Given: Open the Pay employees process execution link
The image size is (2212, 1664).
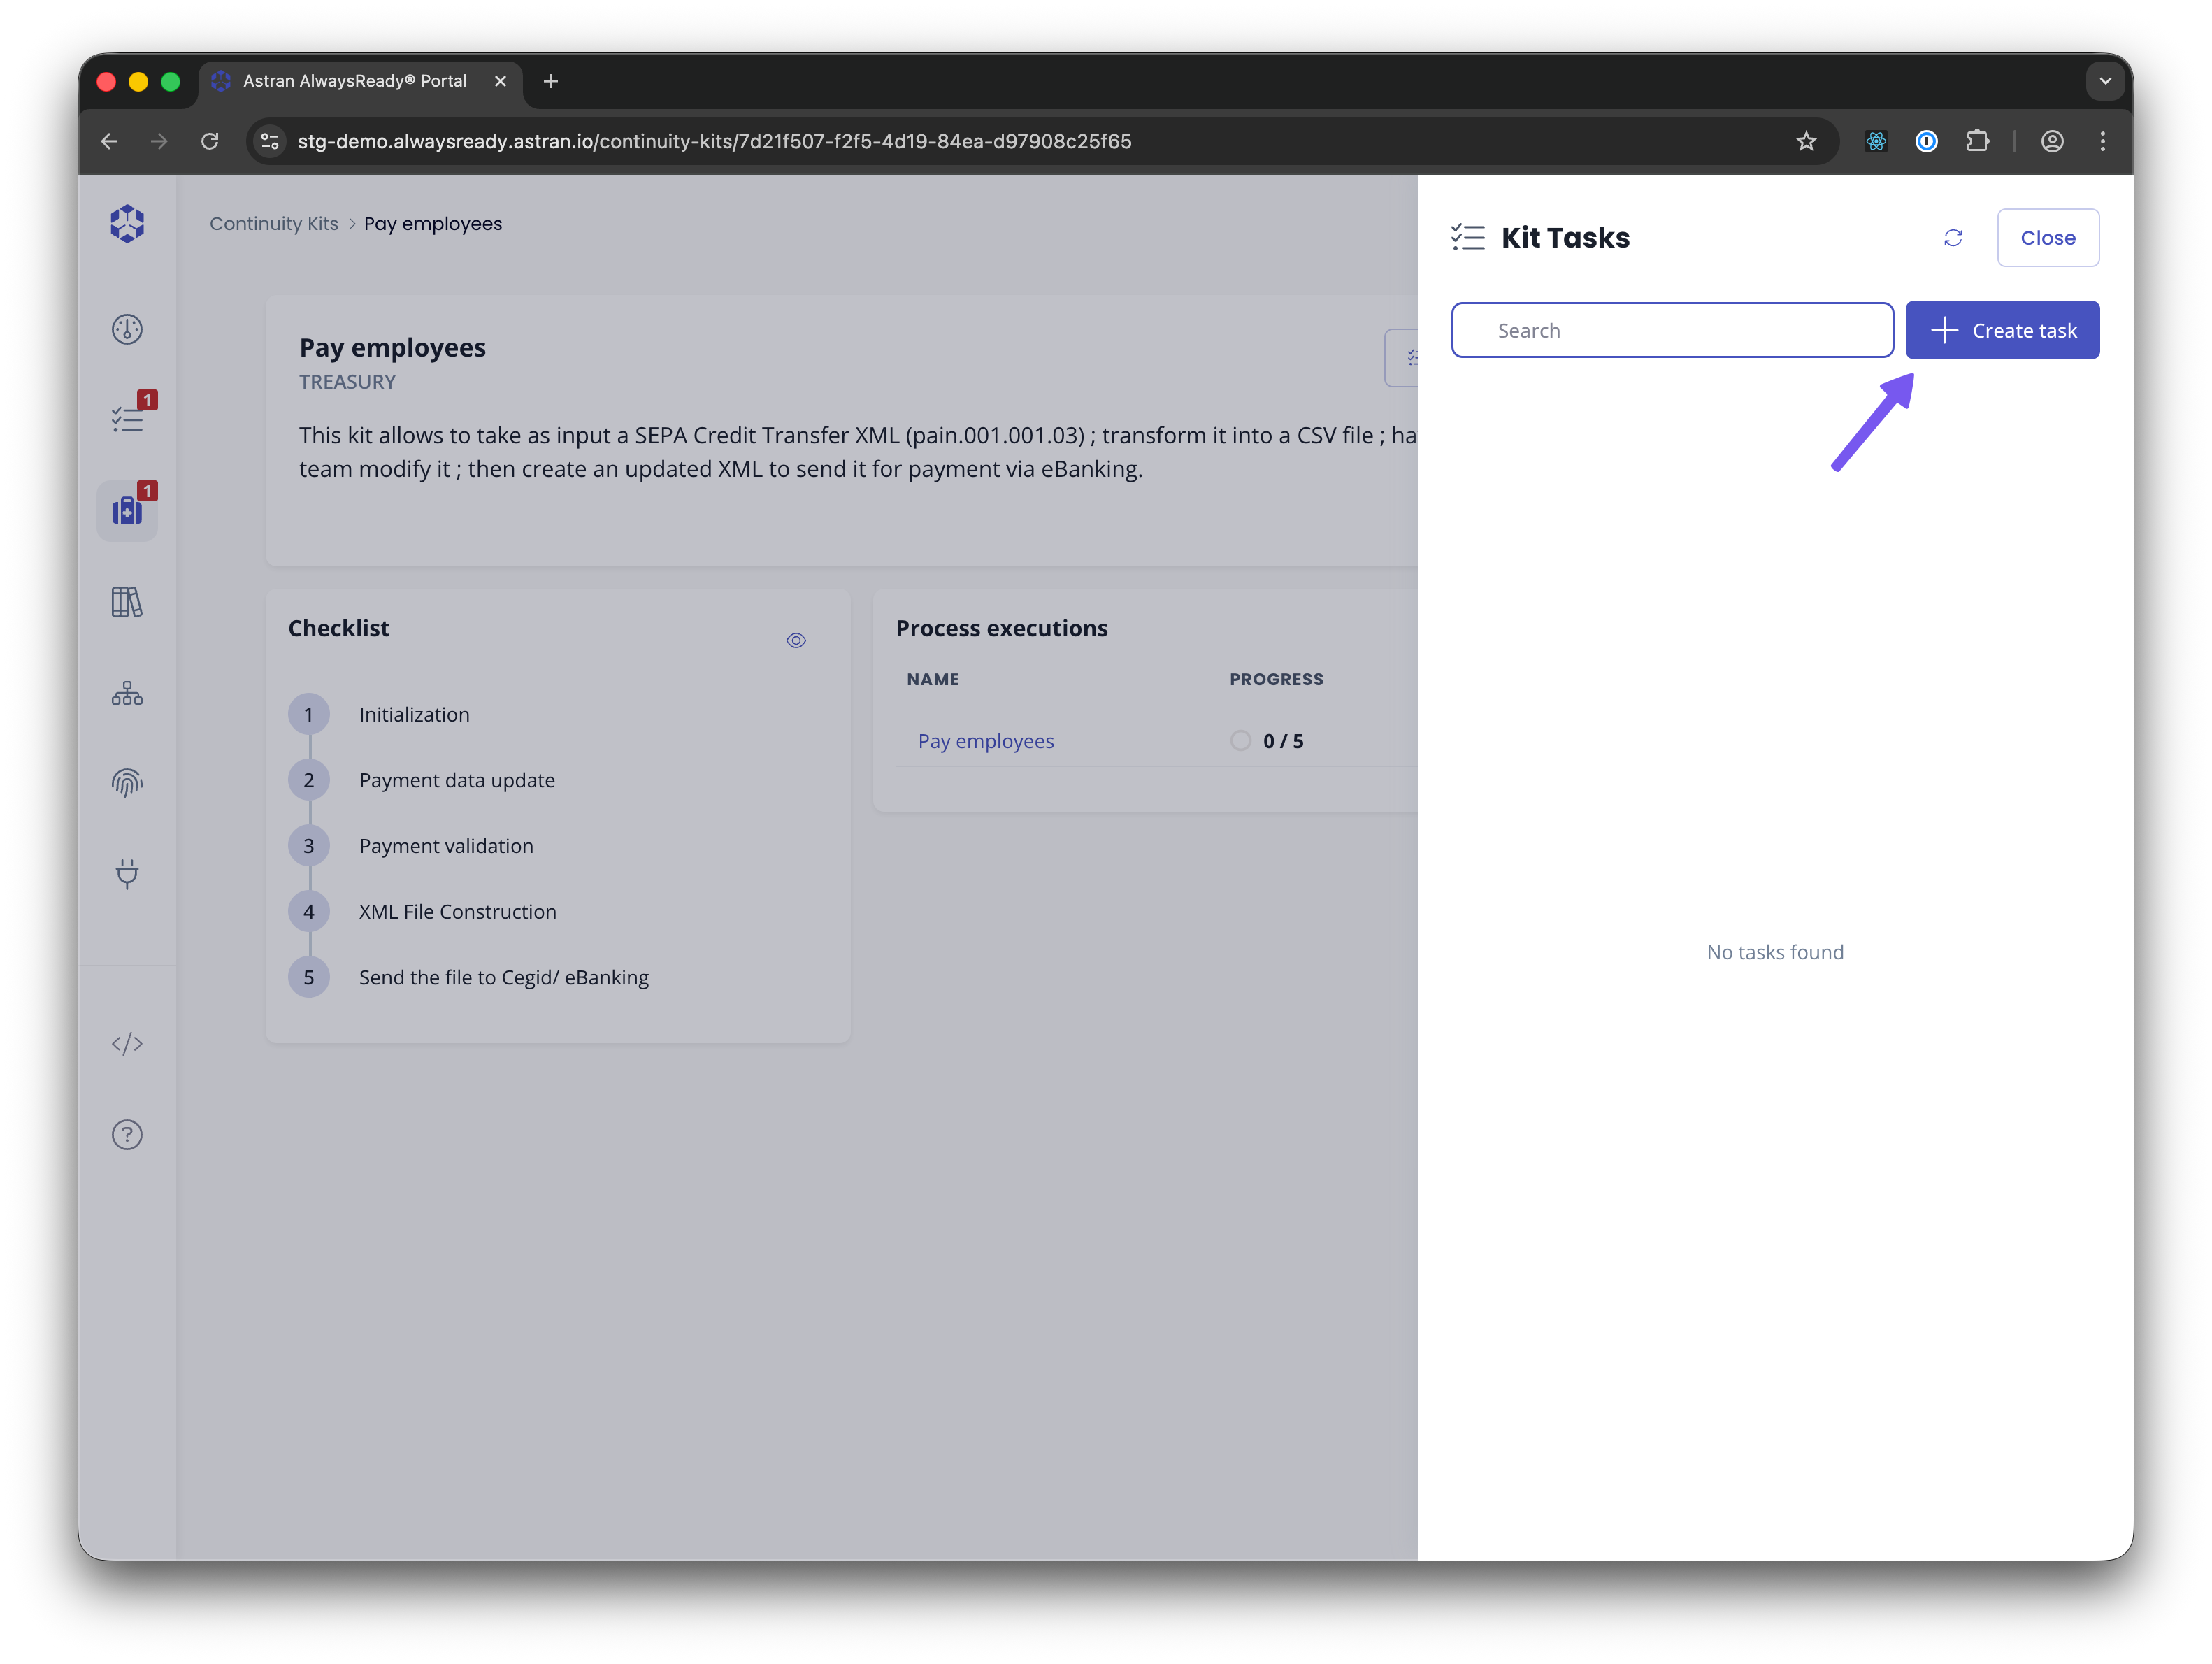Looking at the screenshot, I should (x=985, y=740).
